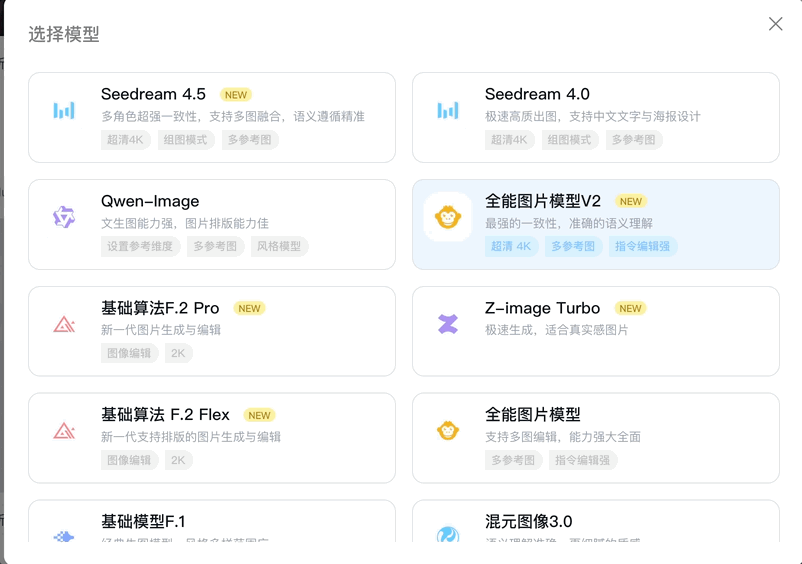802x564 pixels.
Task: Select the Z-image Turbo title
Action: [542, 308]
